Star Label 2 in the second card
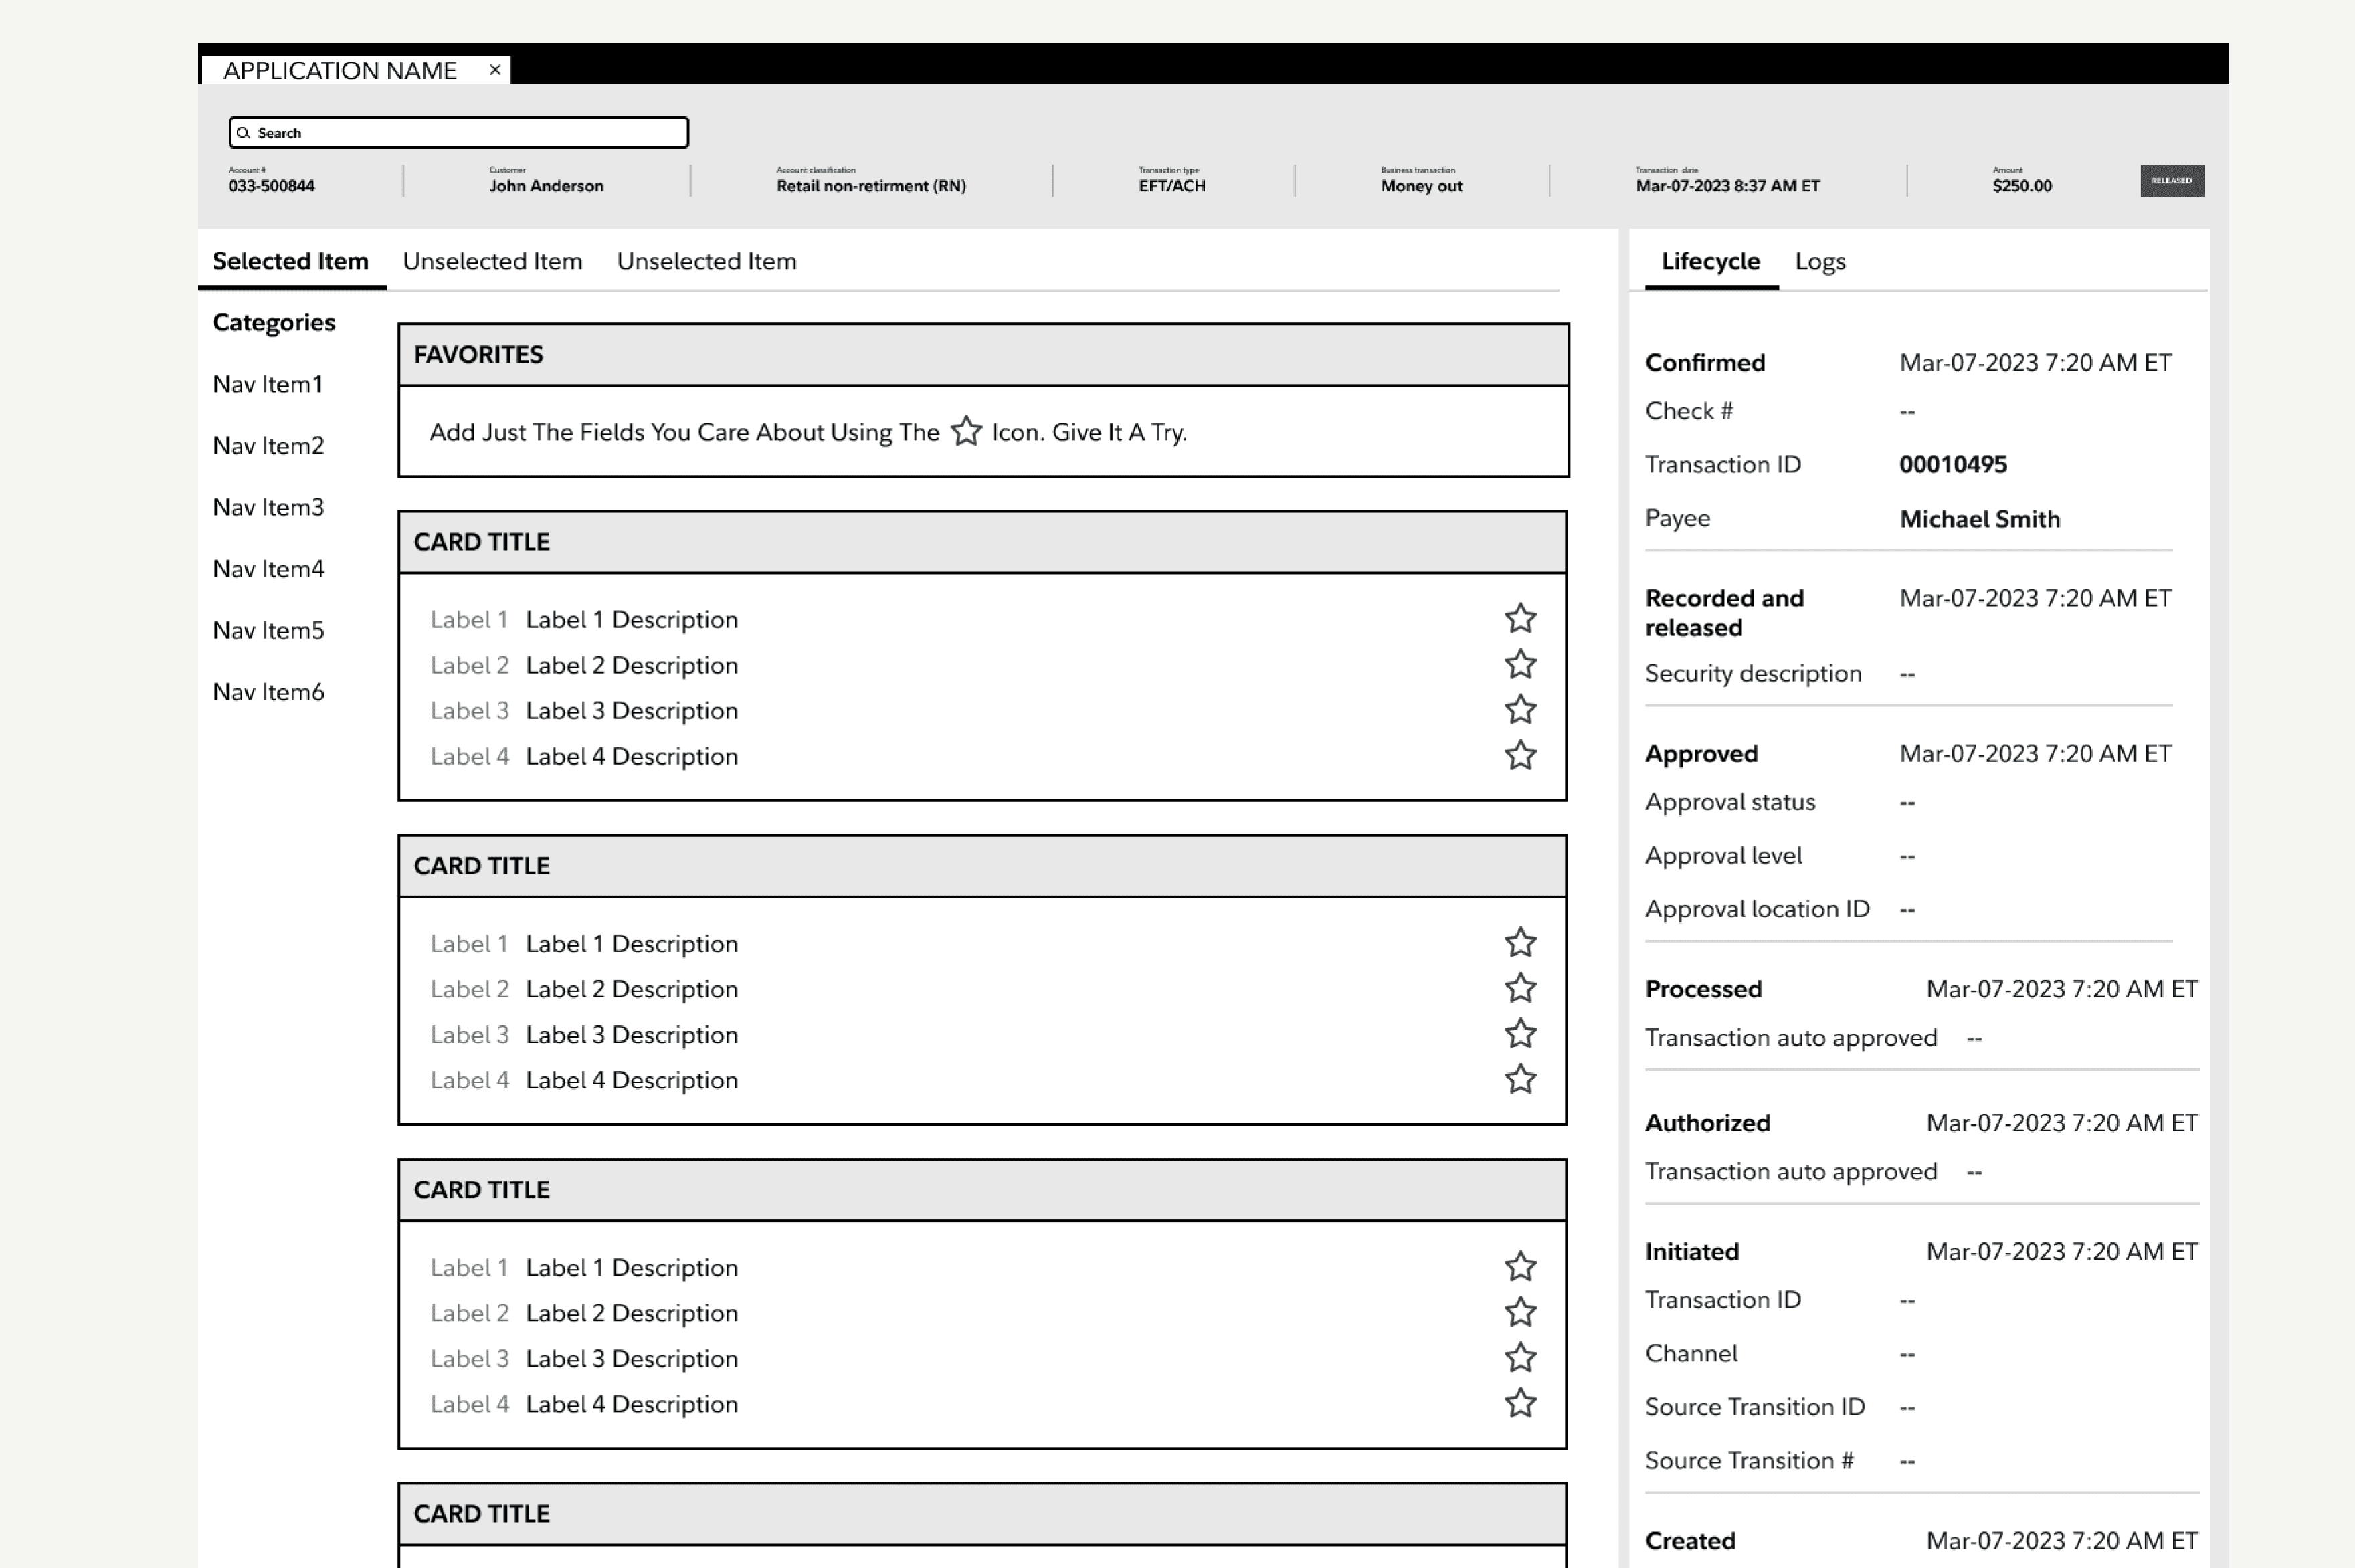 coord(1520,989)
